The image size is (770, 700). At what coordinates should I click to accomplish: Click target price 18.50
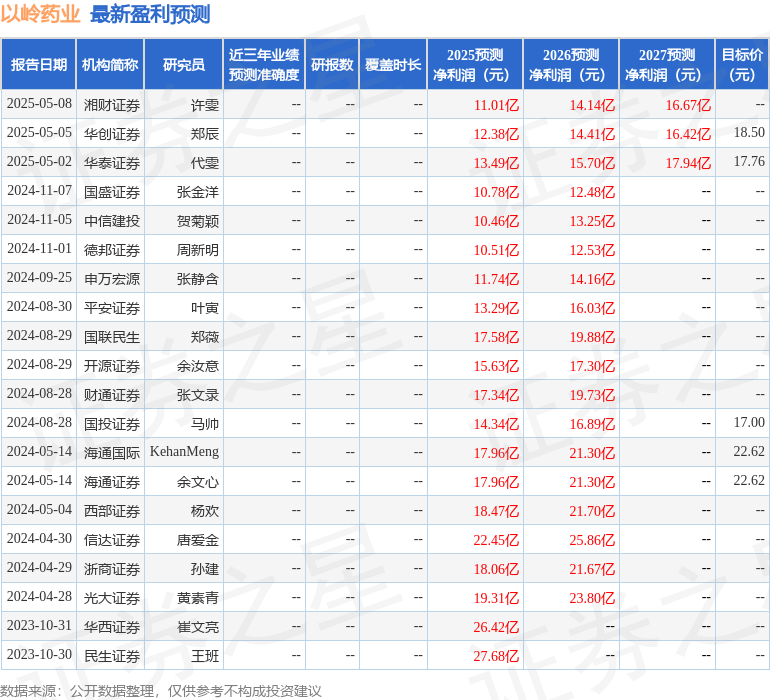click(x=749, y=132)
